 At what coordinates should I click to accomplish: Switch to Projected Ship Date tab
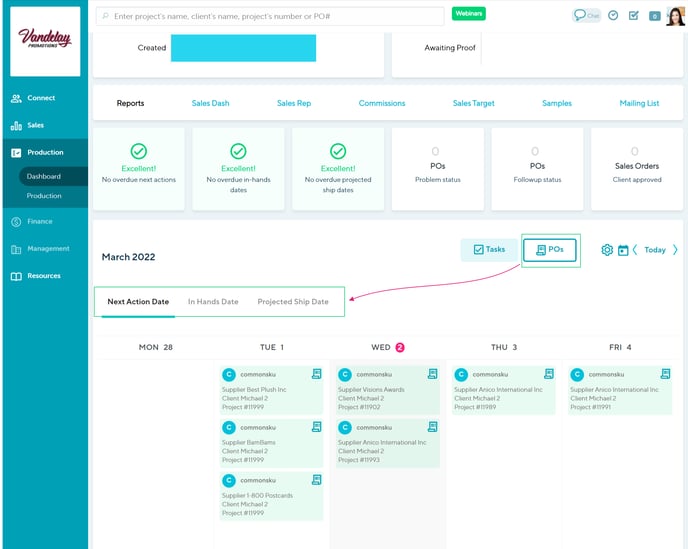(293, 302)
